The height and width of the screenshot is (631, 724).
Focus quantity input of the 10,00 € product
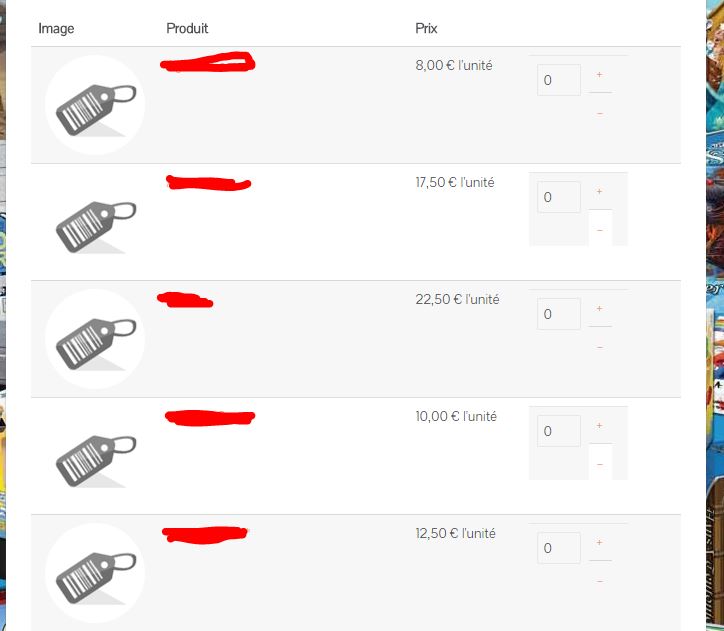tap(559, 431)
